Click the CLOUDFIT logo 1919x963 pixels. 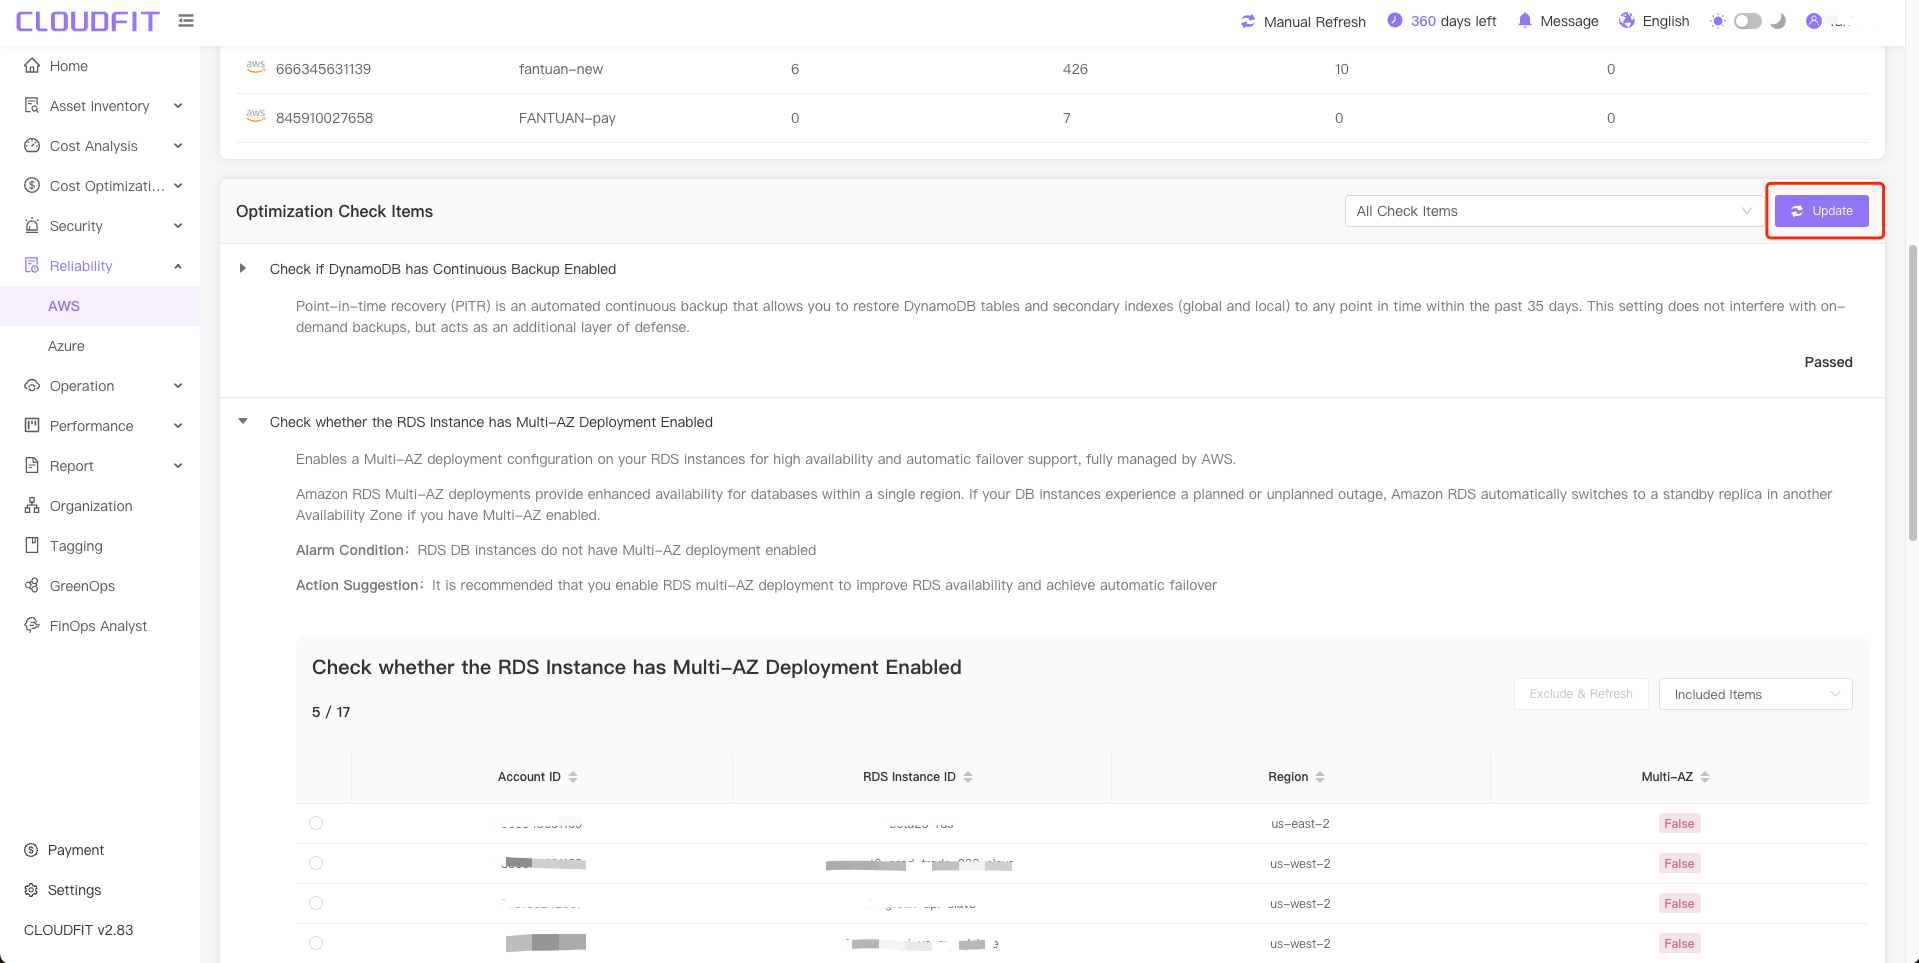[87, 21]
